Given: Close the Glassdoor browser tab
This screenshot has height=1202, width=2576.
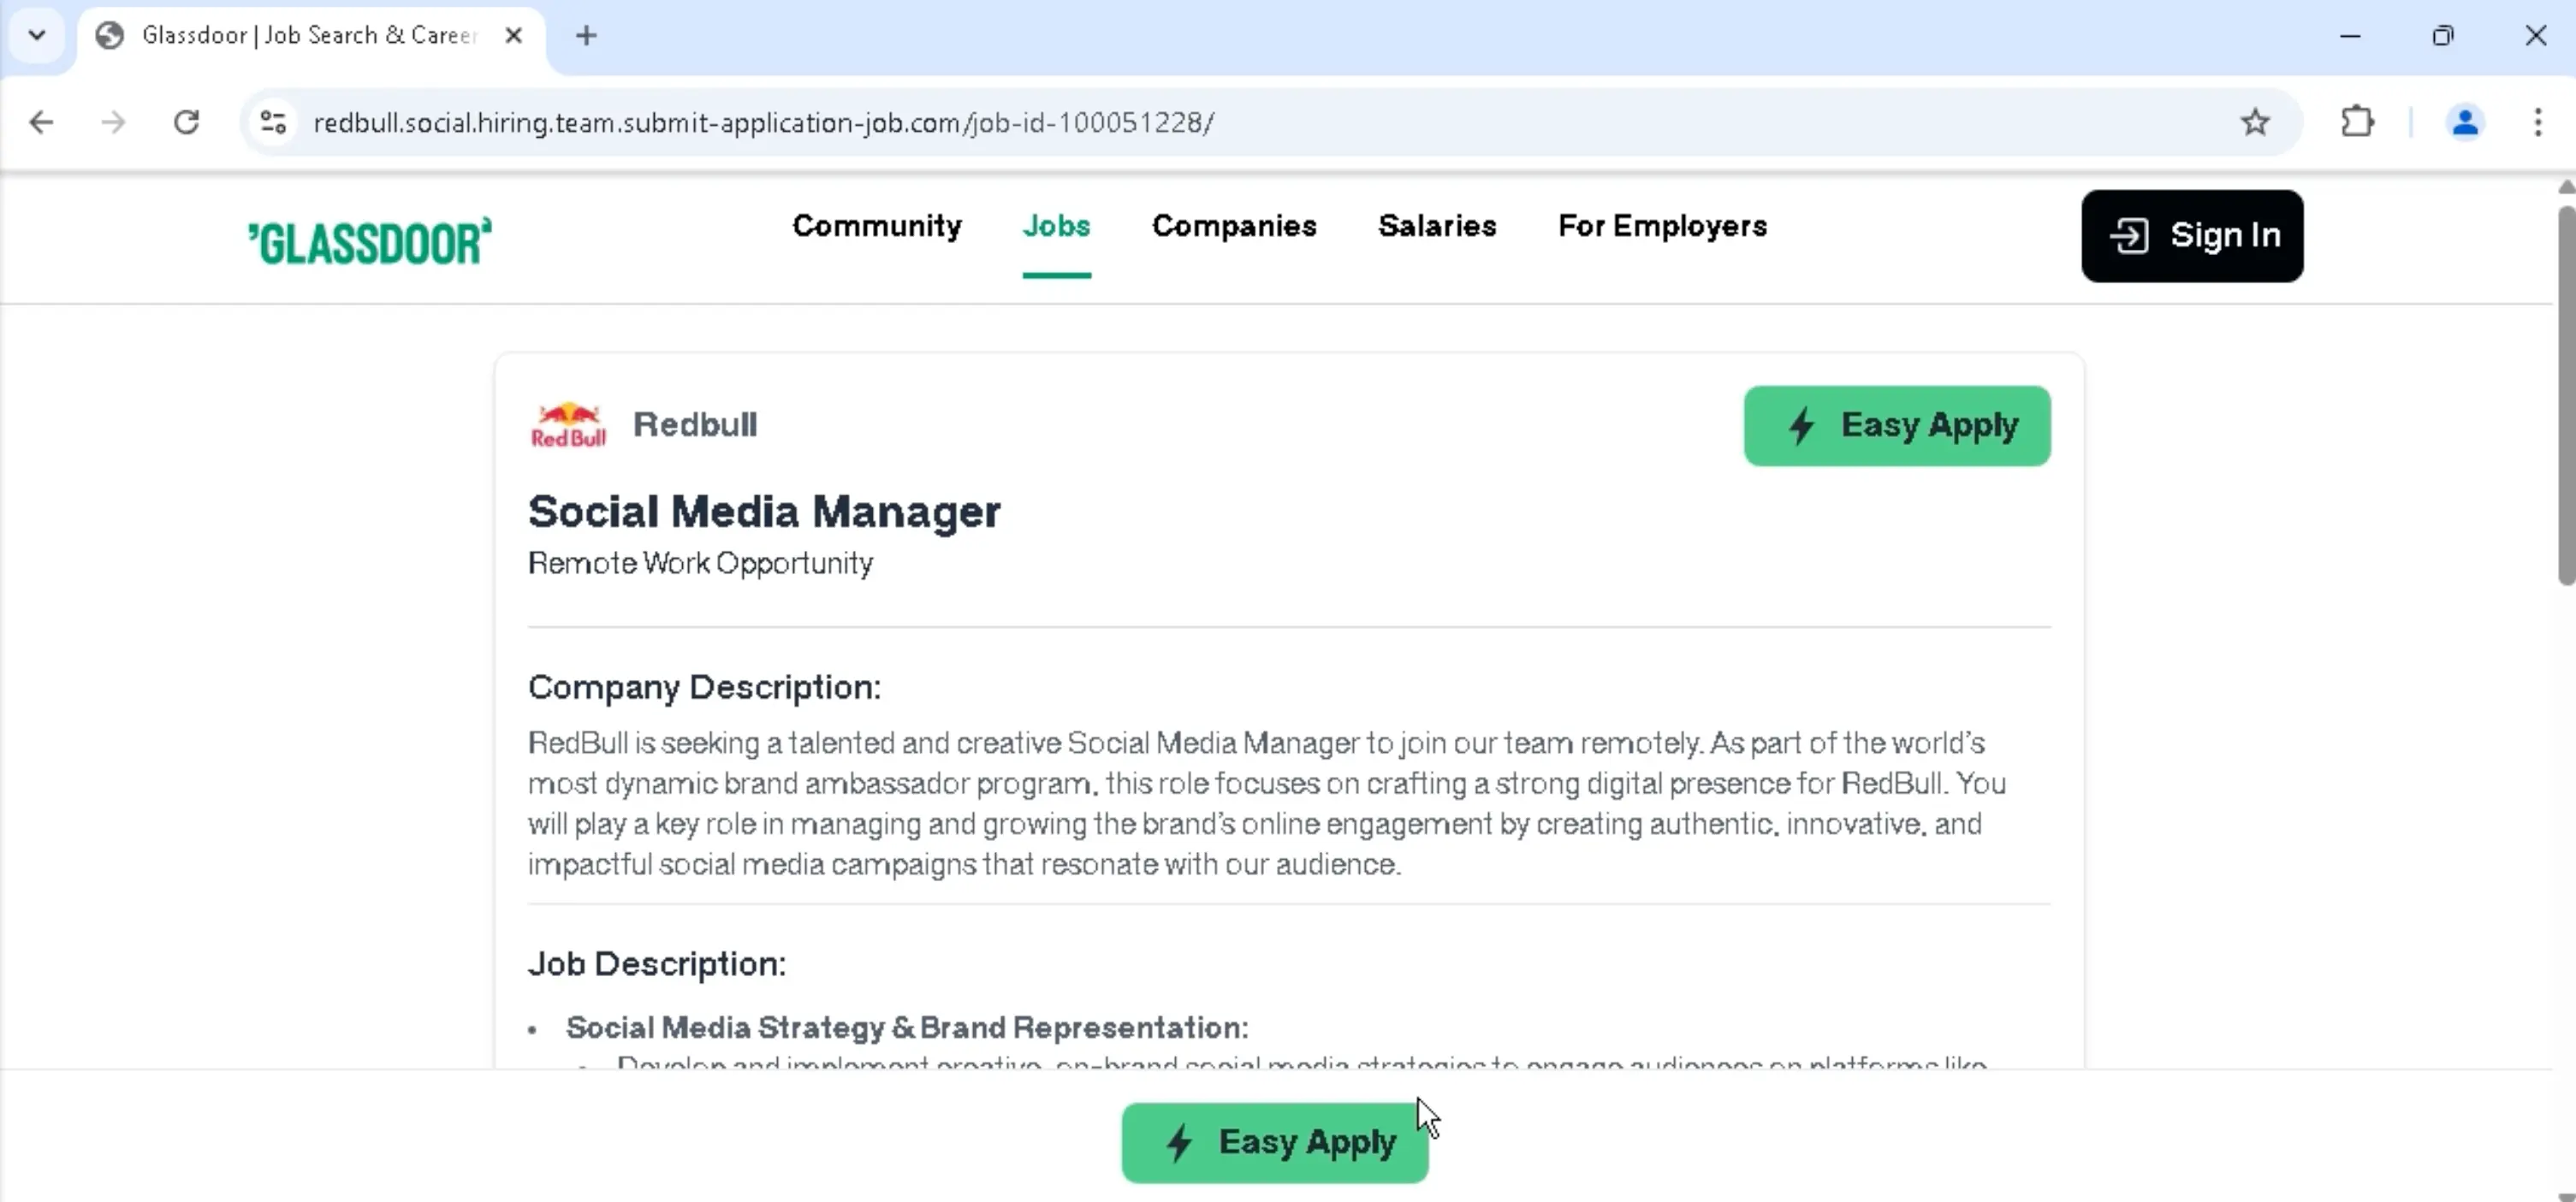Looking at the screenshot, I should pos(514,36).
